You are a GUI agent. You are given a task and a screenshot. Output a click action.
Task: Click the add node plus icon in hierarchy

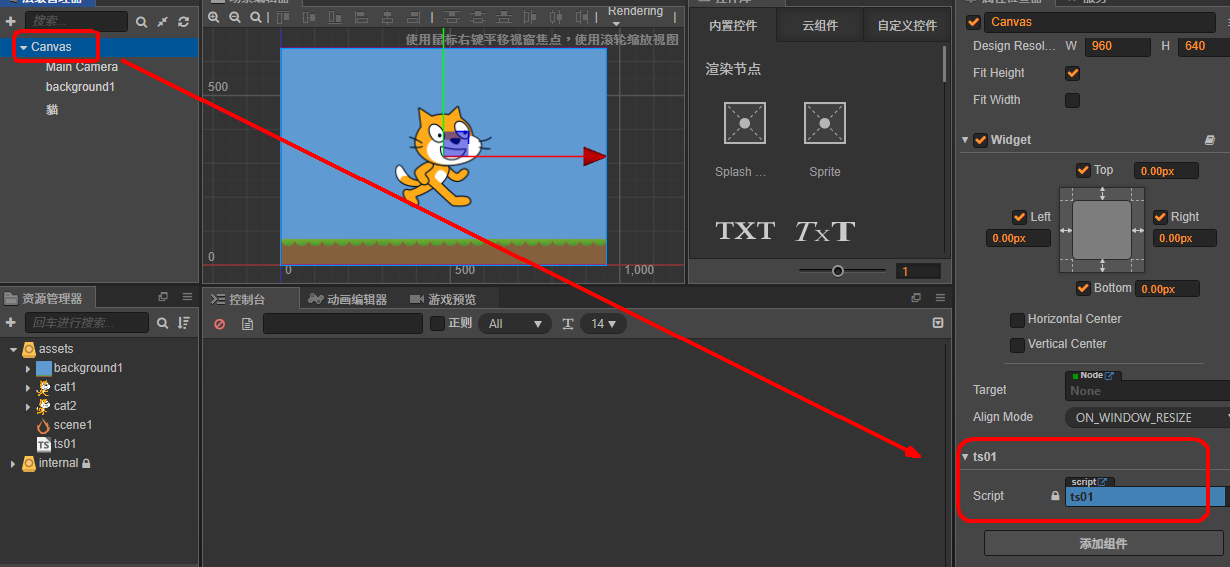click(11, 21)
